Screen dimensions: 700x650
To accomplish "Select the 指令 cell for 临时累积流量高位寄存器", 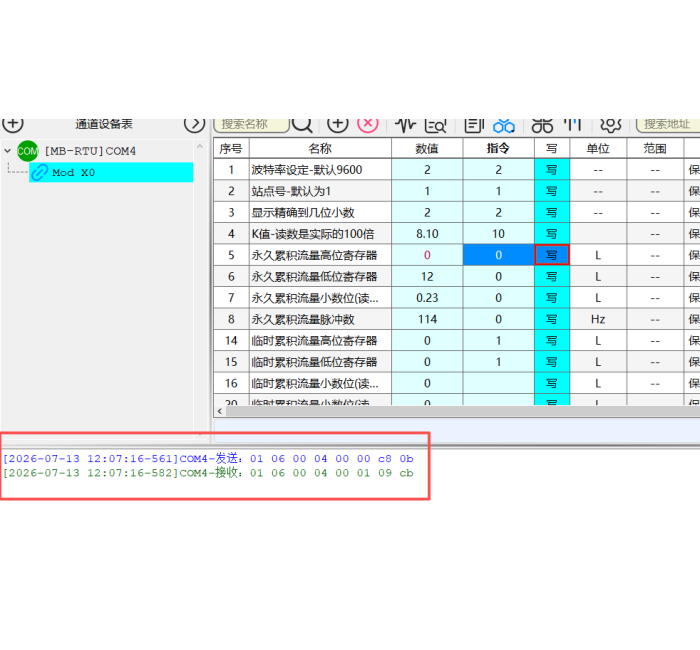I will [498, 341].
